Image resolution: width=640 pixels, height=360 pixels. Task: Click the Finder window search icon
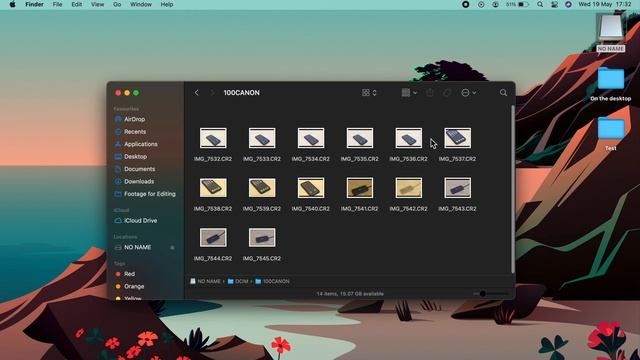[504, 93]
